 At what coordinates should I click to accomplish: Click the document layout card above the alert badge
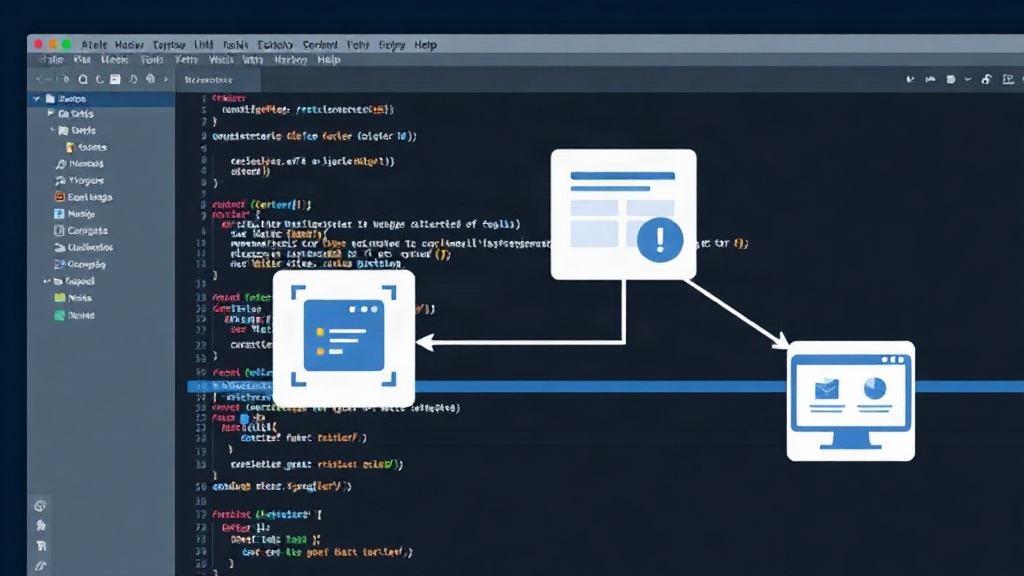click(623, 214)
